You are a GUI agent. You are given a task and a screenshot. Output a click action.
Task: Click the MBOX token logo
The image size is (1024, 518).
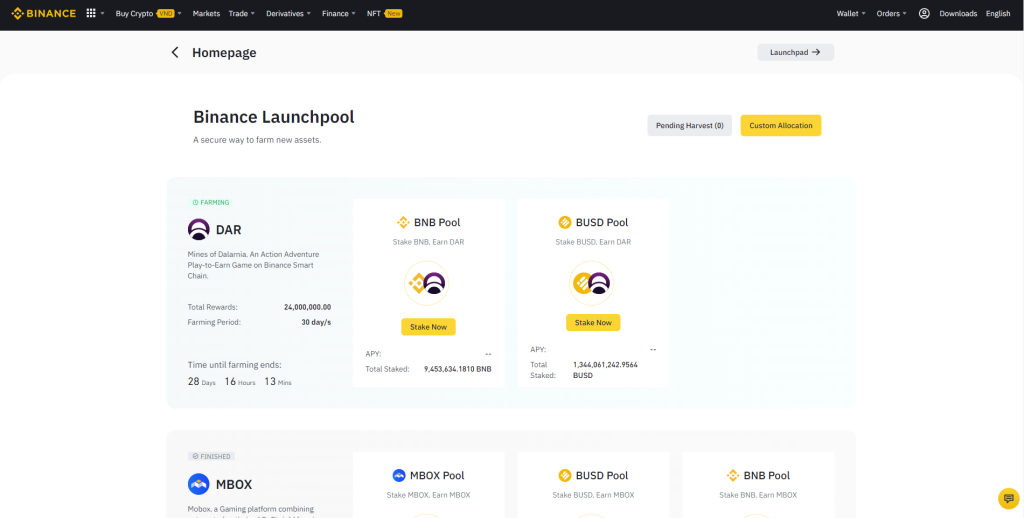[x=199, y=484]
